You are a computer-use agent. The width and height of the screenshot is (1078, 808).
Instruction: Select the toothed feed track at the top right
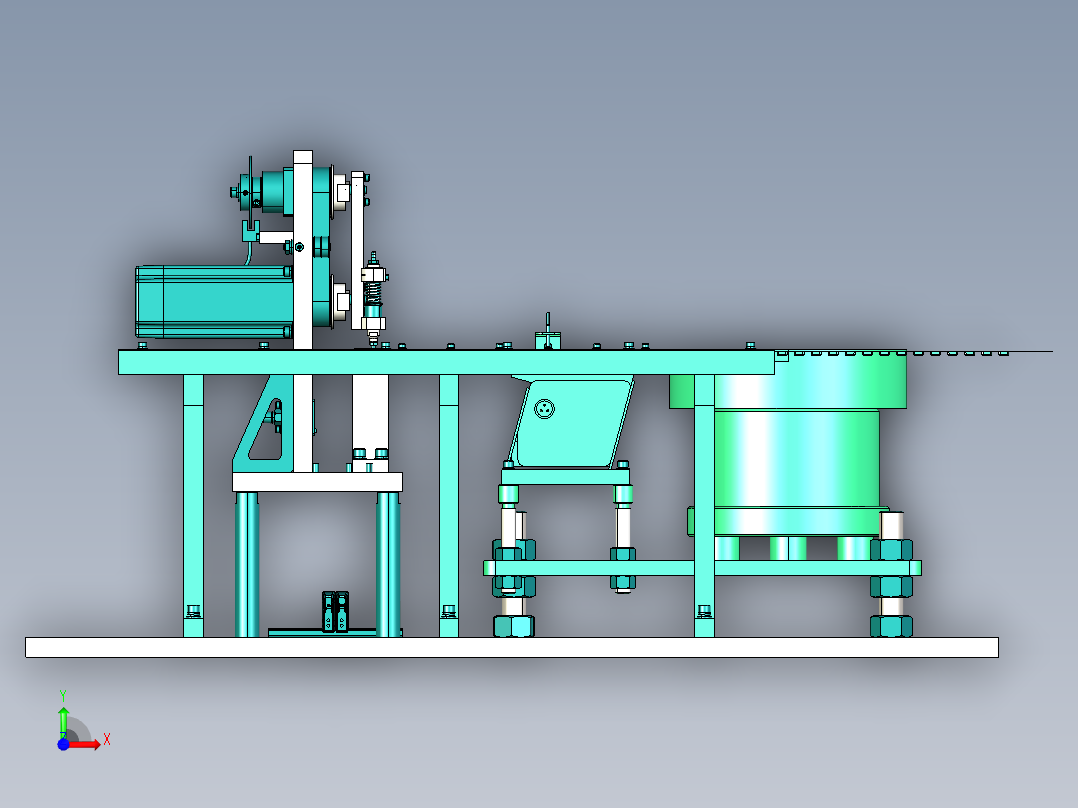click(914, 353)
